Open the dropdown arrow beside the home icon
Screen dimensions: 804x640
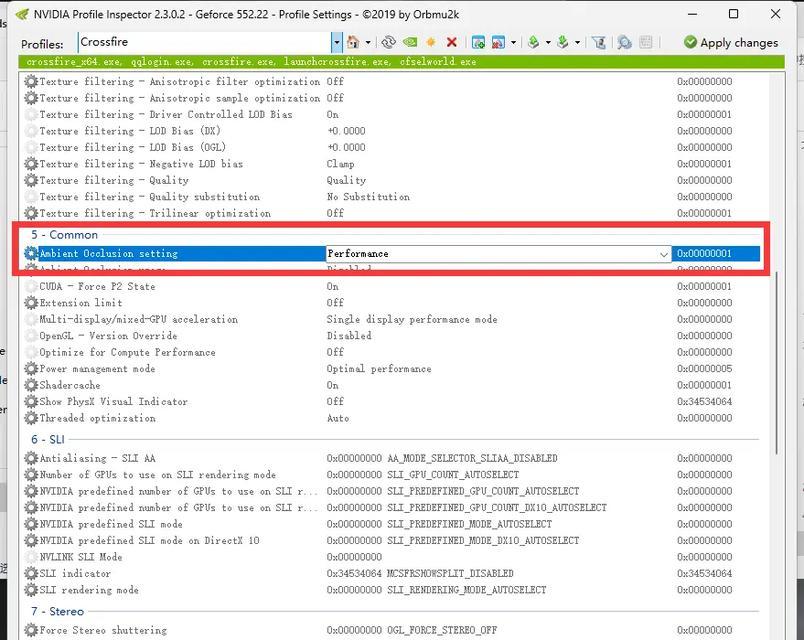point(368,42)
